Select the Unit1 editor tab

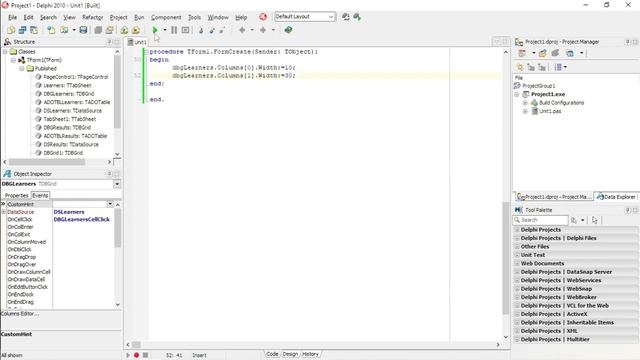point(137,42)
